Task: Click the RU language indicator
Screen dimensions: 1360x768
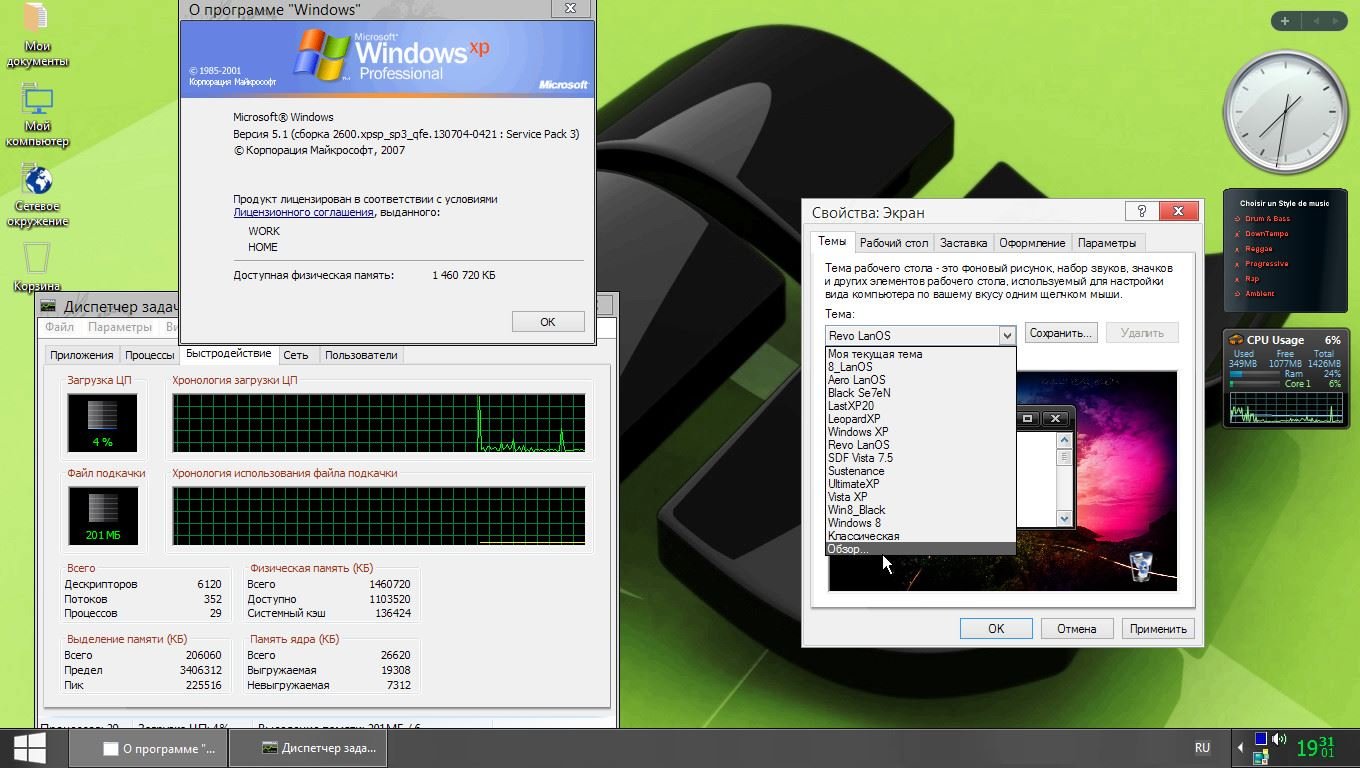Action: 1202,747
